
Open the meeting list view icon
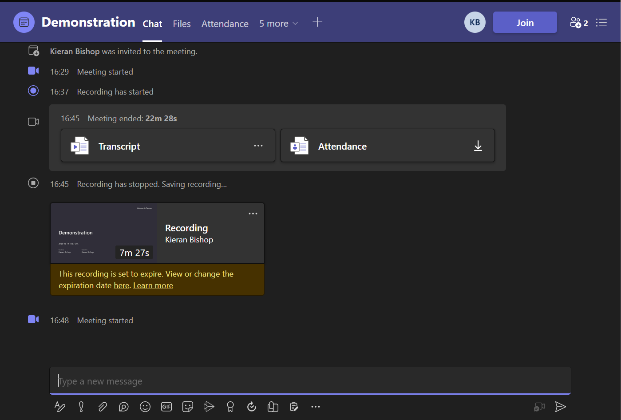(601, 23)
